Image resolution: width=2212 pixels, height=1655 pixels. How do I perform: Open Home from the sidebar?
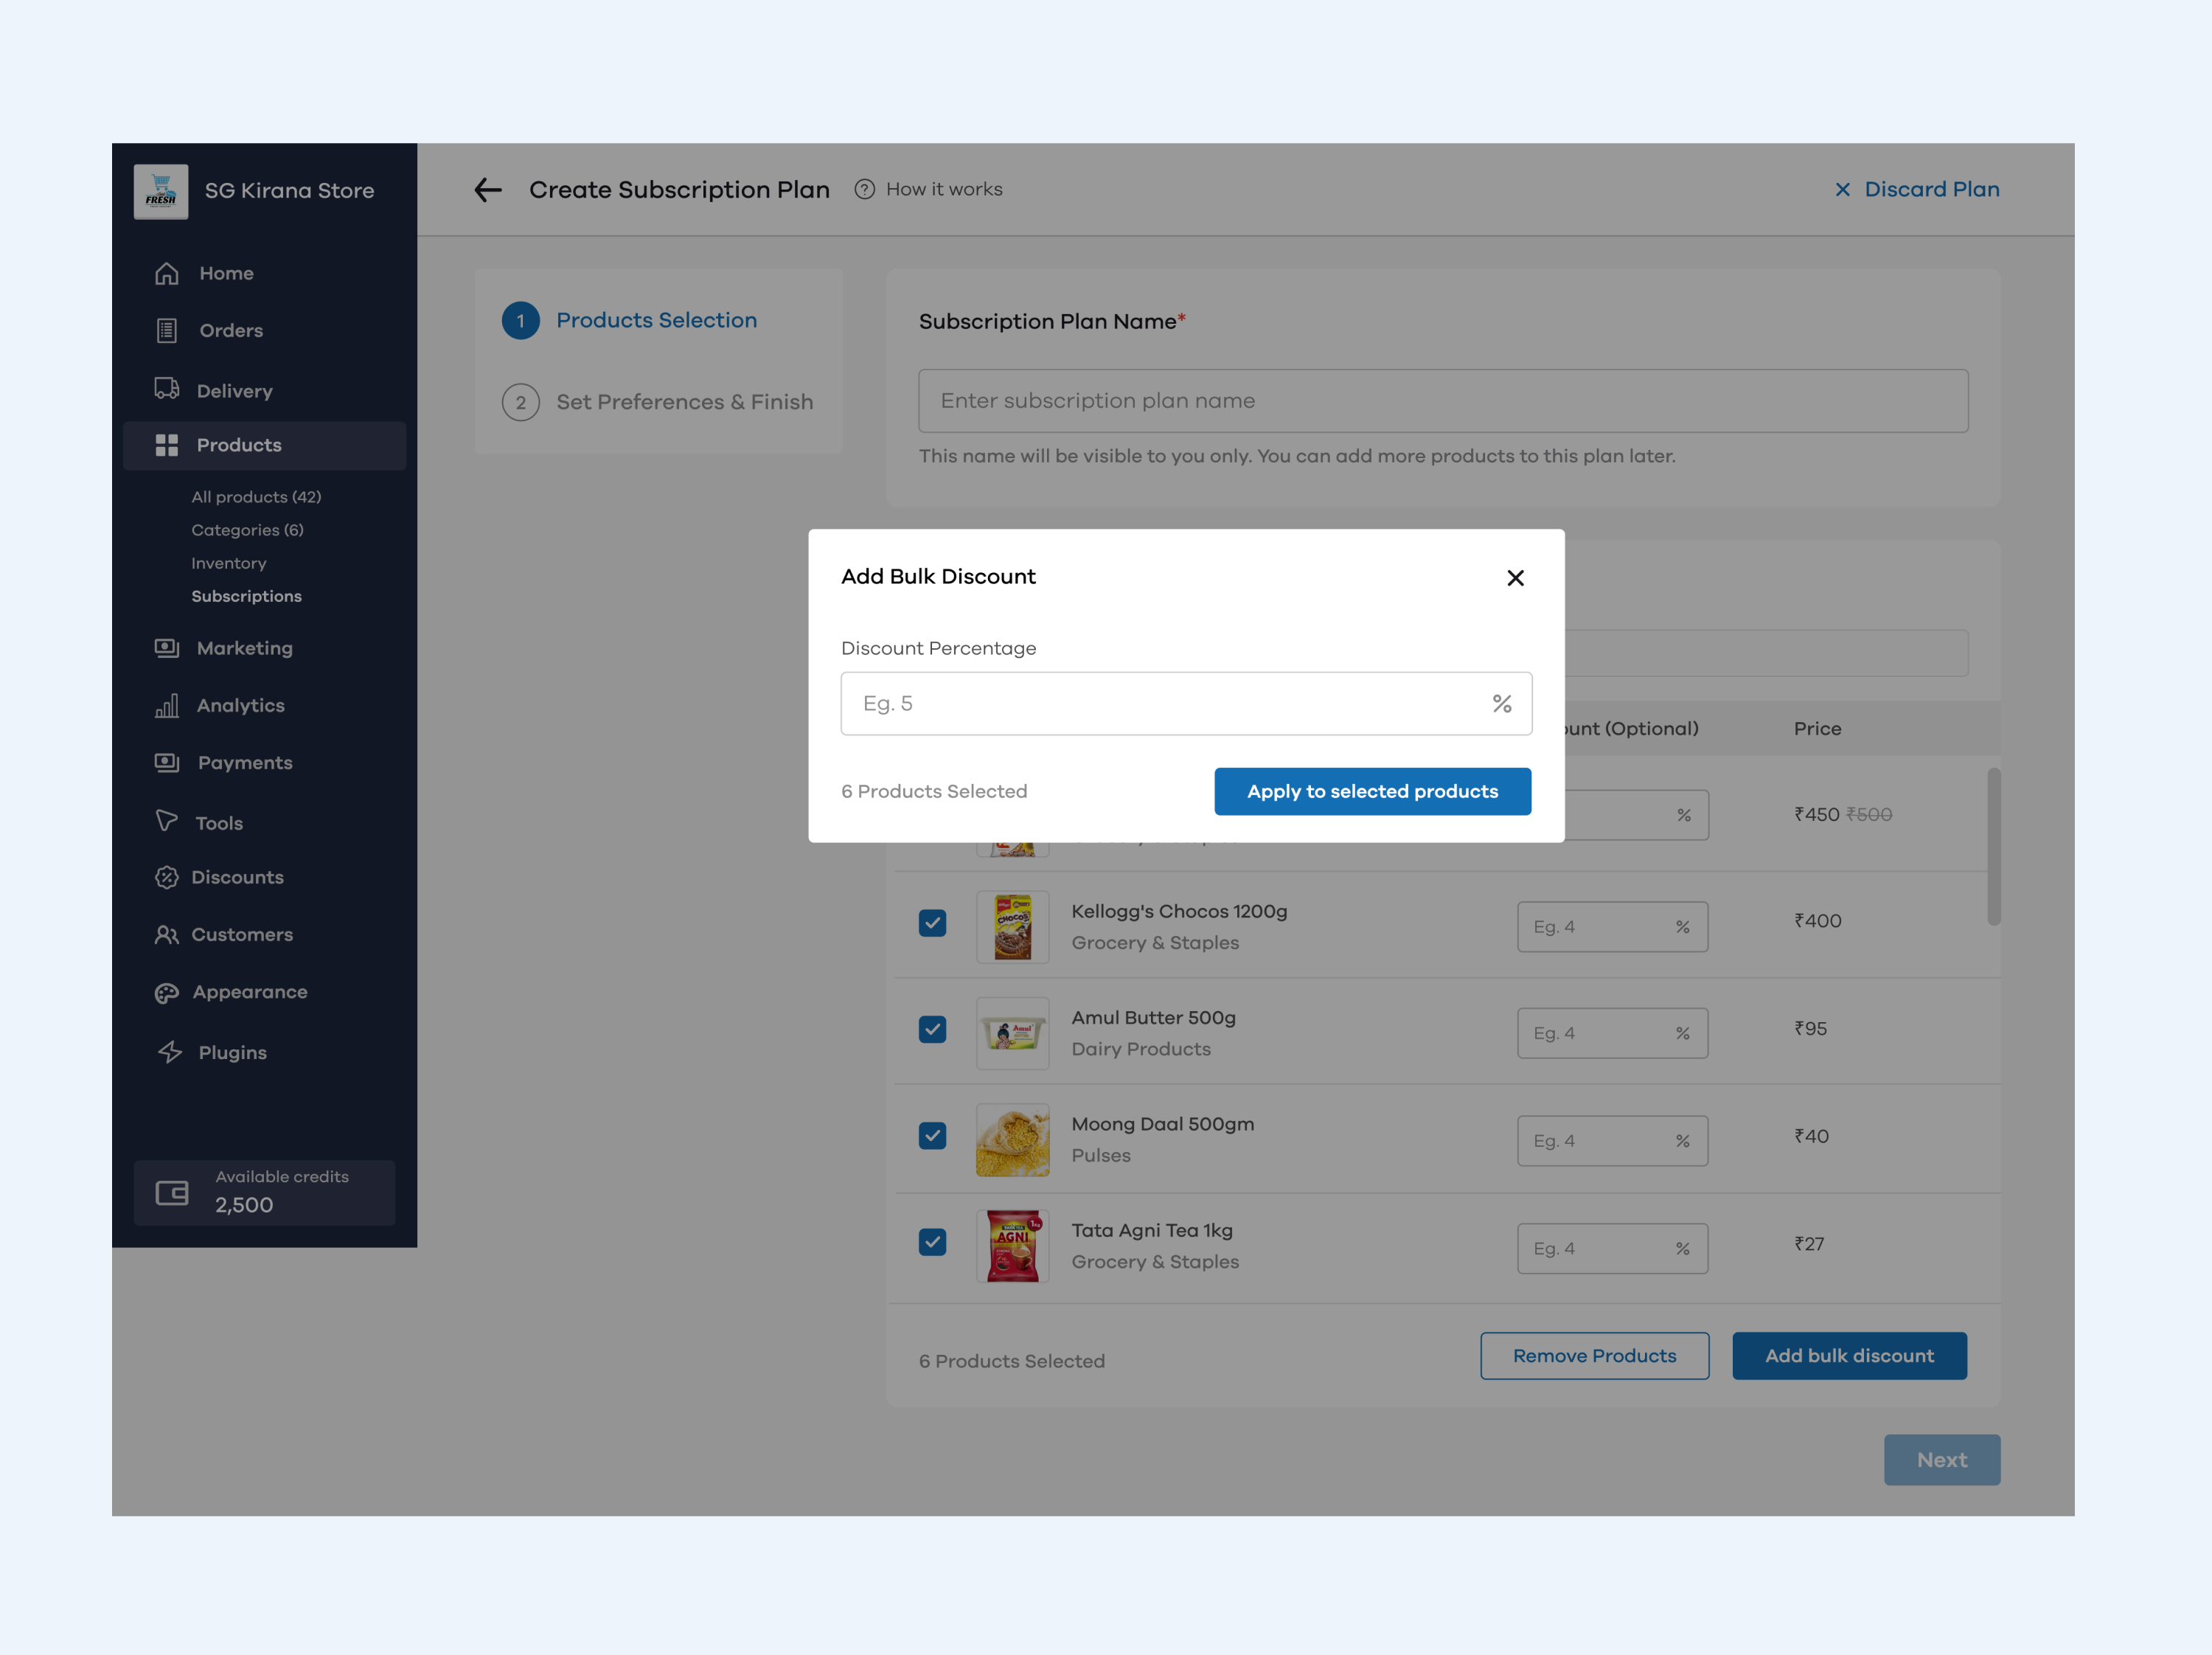tap(226, 273)
